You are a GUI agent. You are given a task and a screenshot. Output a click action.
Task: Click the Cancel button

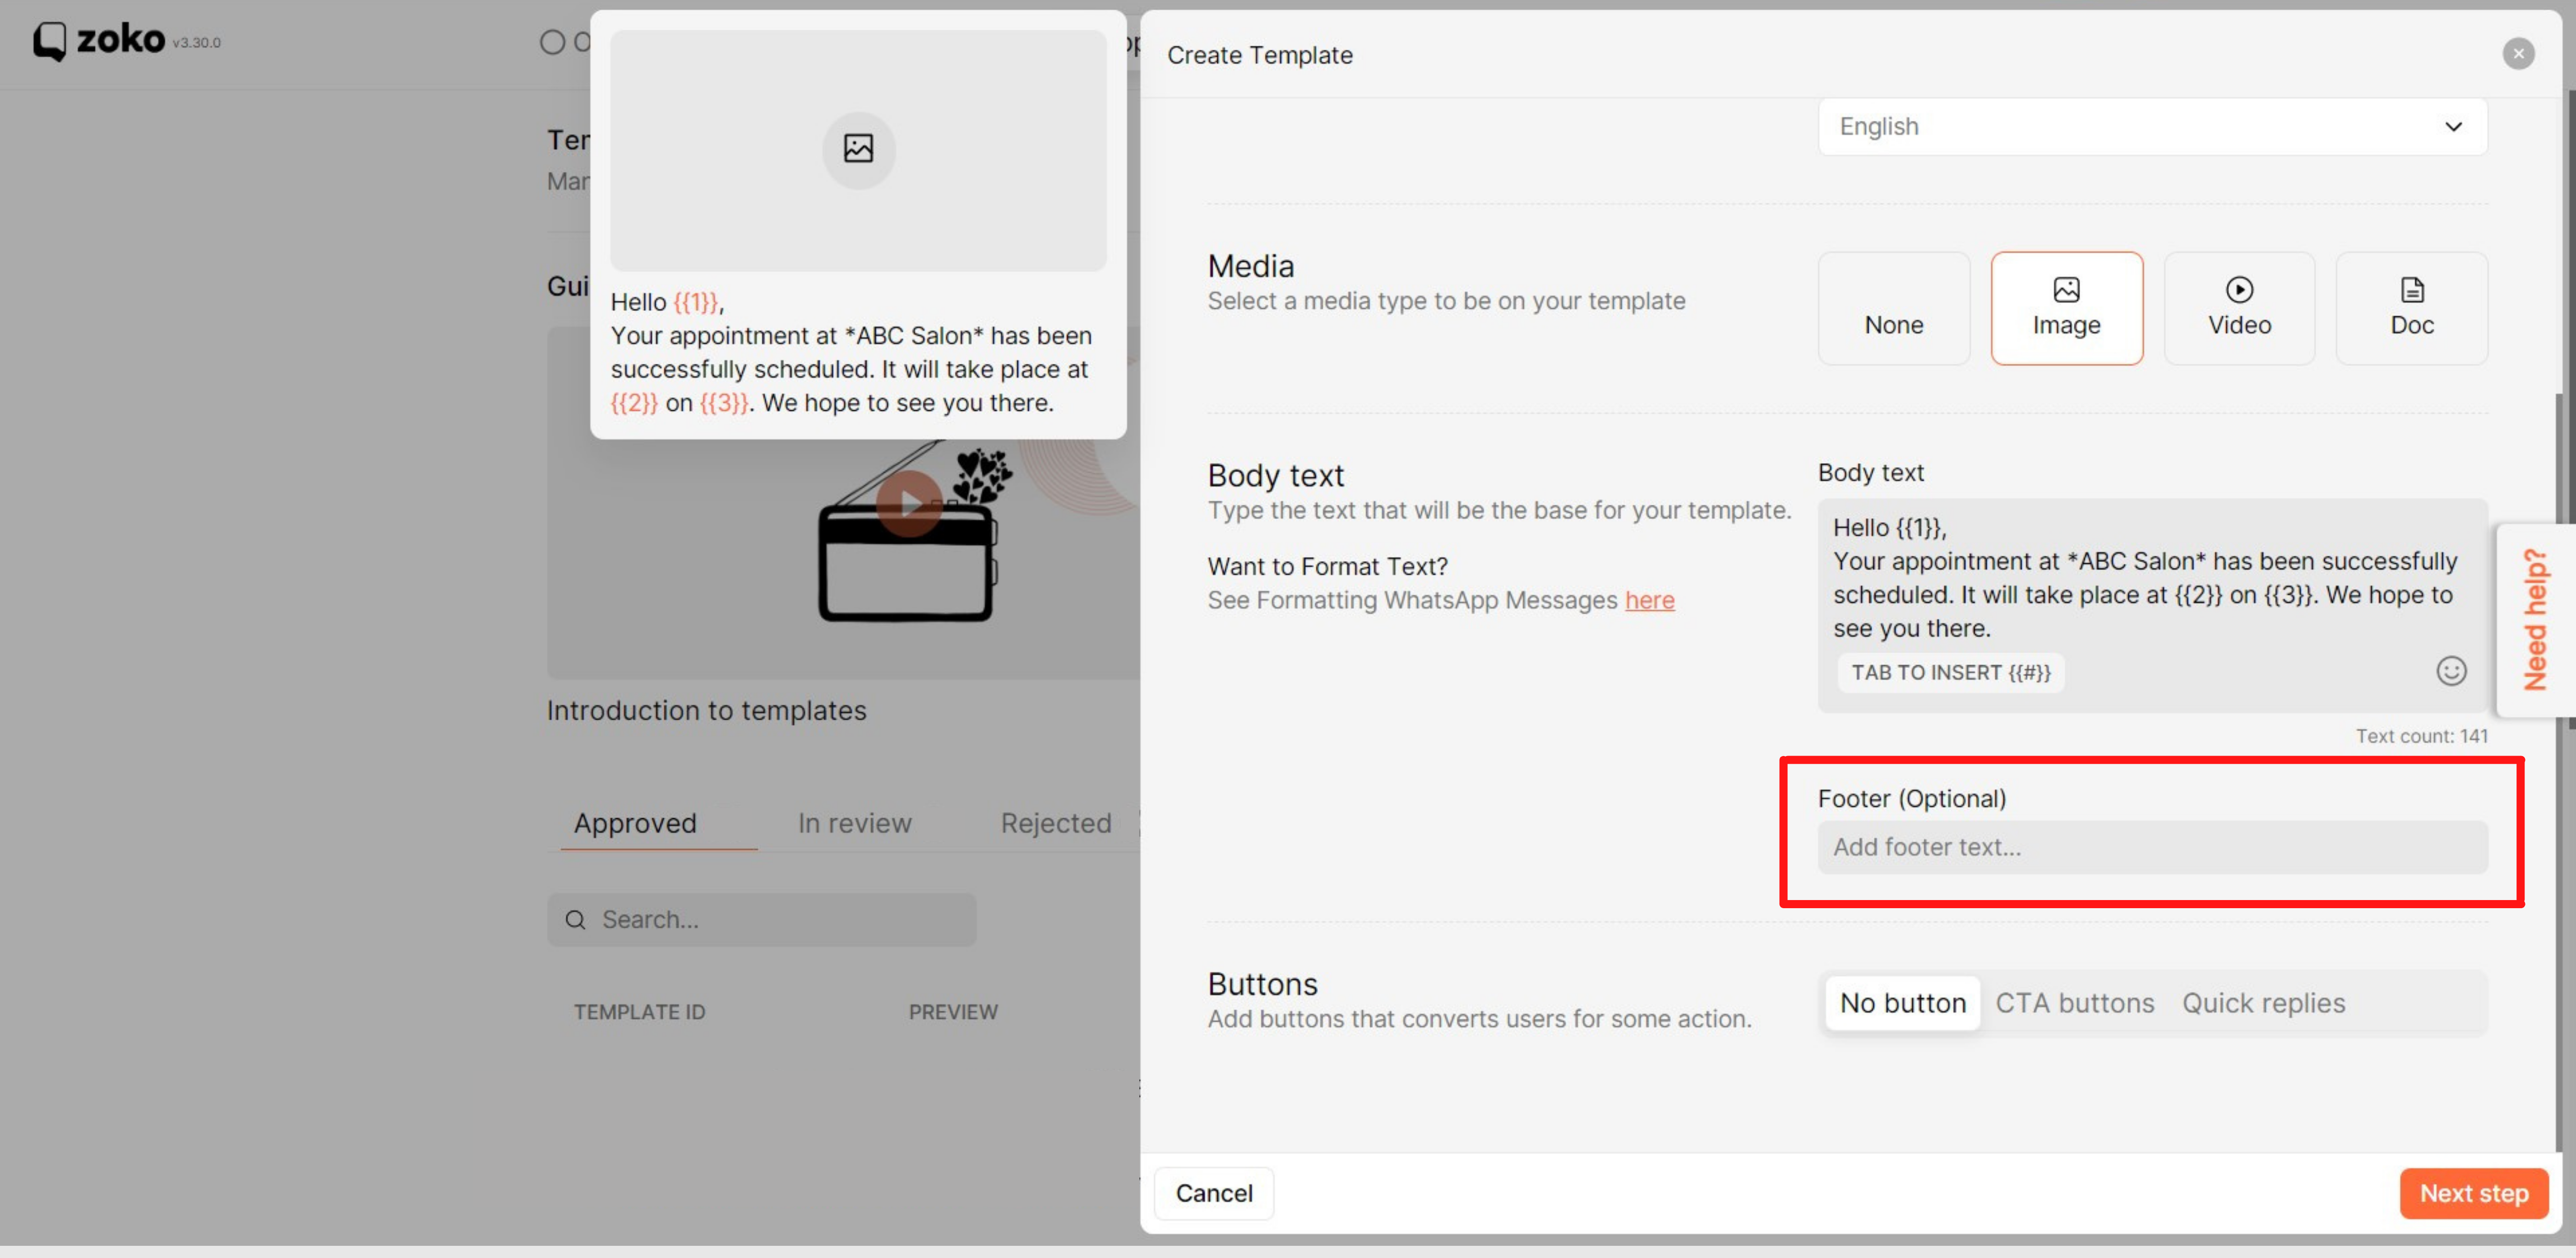click(x=1213, y=1193)
